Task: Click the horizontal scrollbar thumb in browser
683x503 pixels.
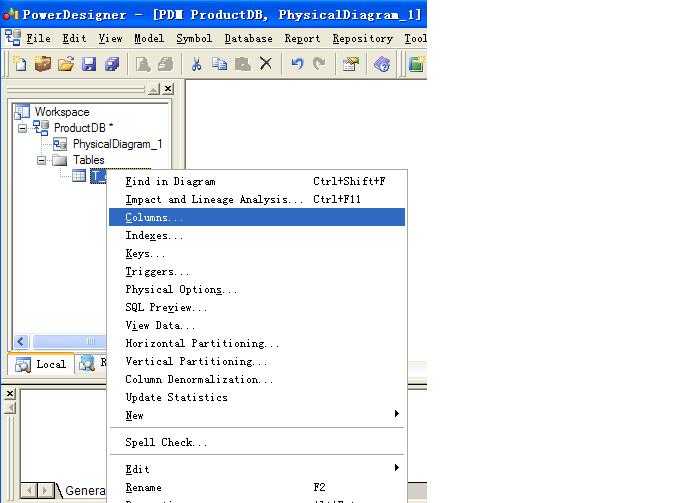Action: (70, 341)
